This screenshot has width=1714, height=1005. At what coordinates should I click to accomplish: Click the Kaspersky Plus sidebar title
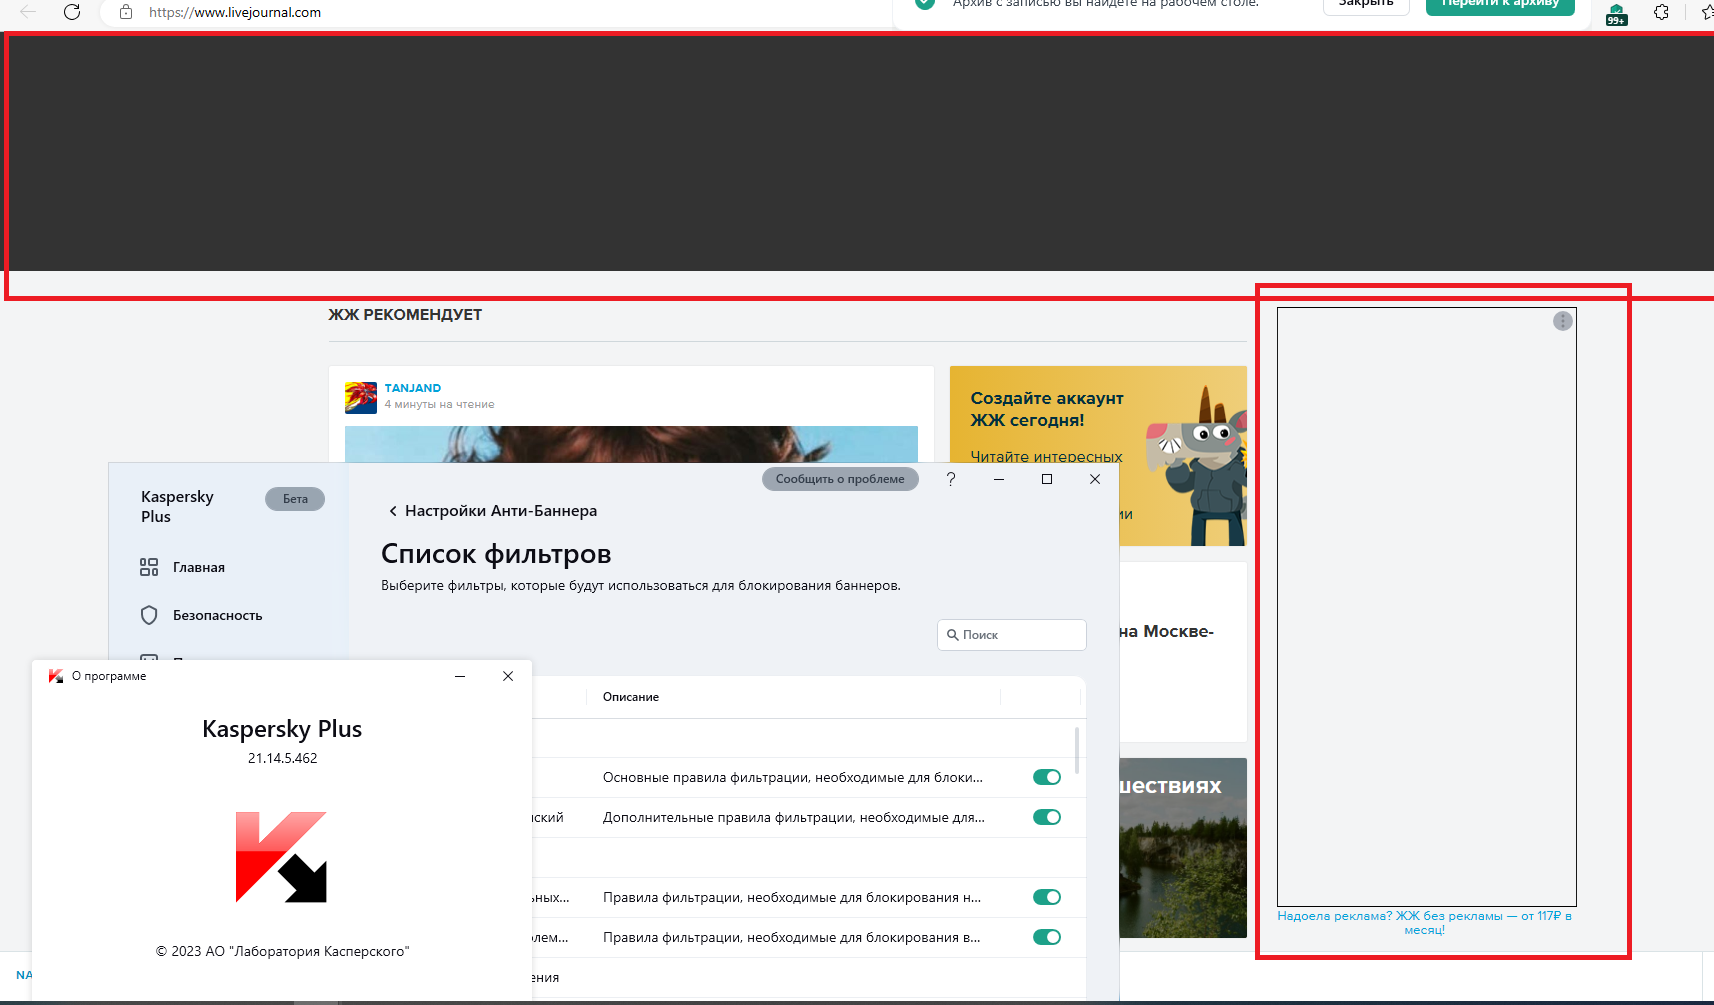pyautogui.click(x=177, y=507)
